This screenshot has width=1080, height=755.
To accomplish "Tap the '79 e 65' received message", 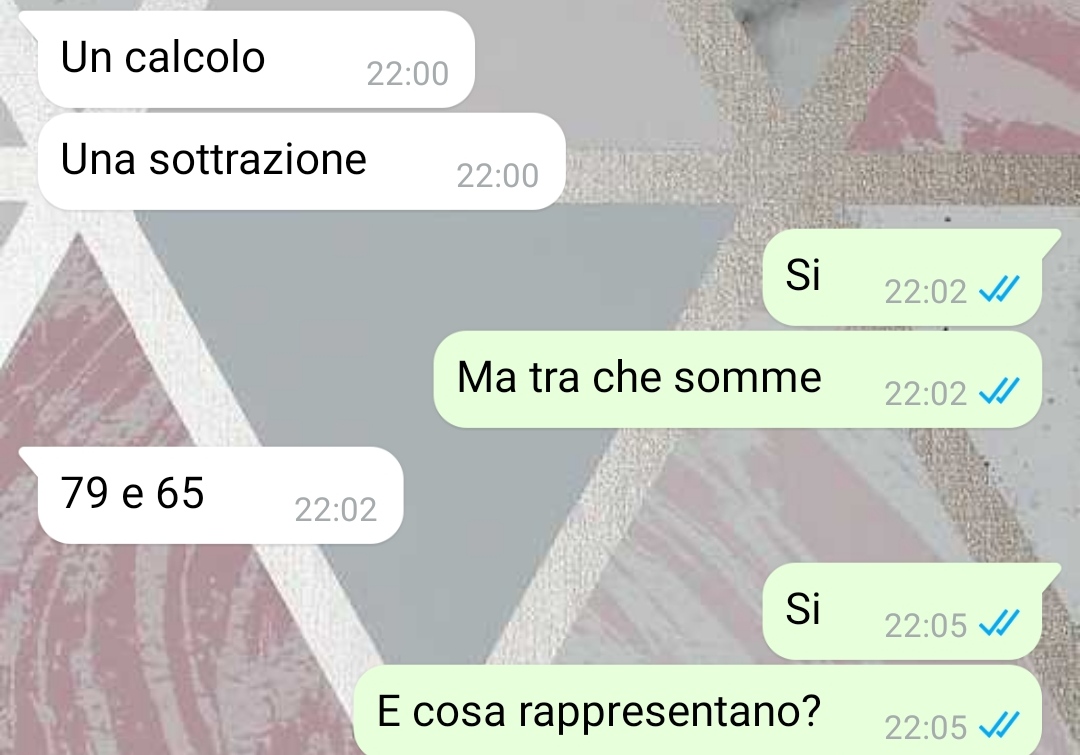I will click(x=220, y=495).
